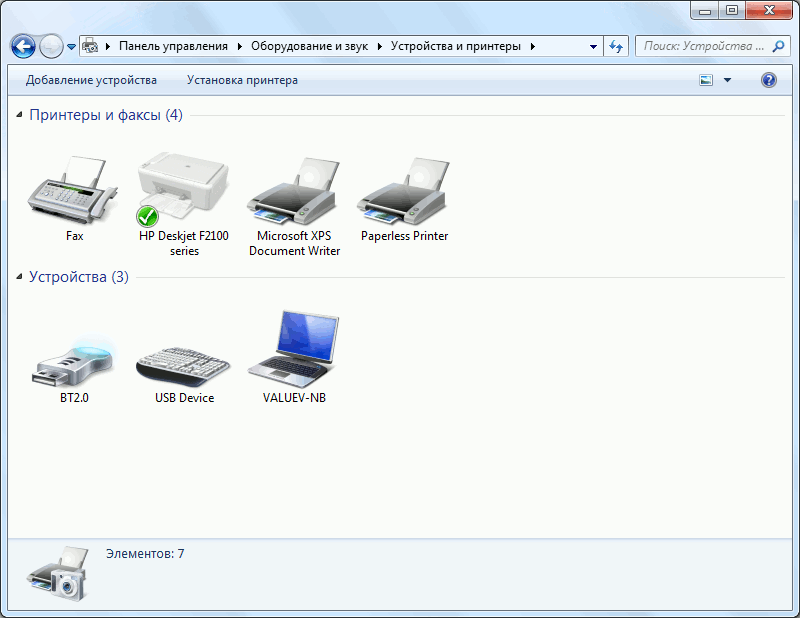The height and width of the screenshot is (618, 800).
Task: Click Добавление устройства in the toolbar
Action: click(91, 80)
